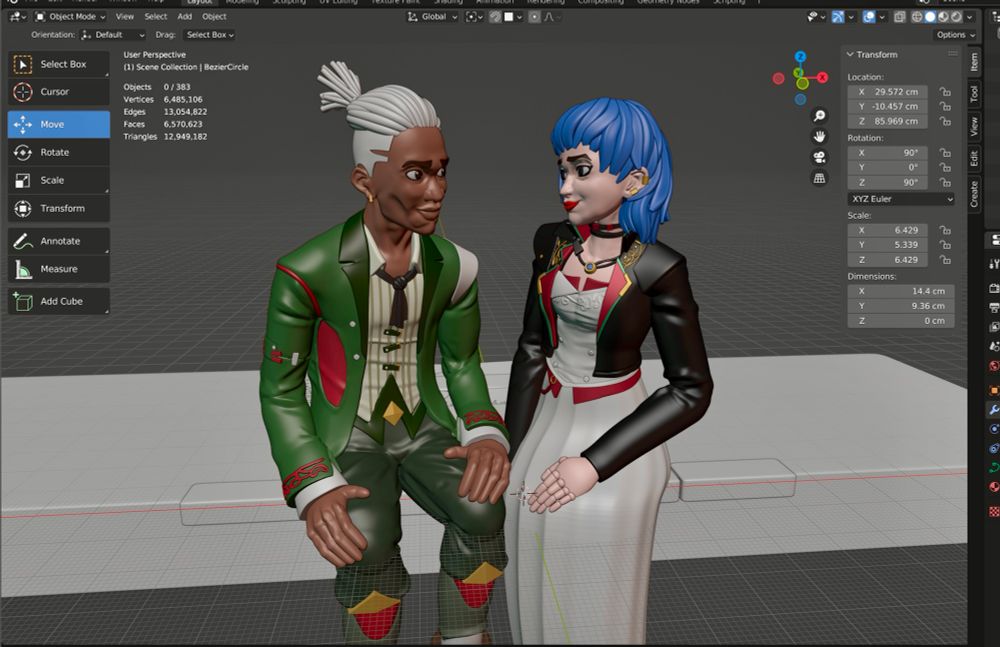
Task: Open the Global transform orientation dropdown
Action: (x=432, y=17)
